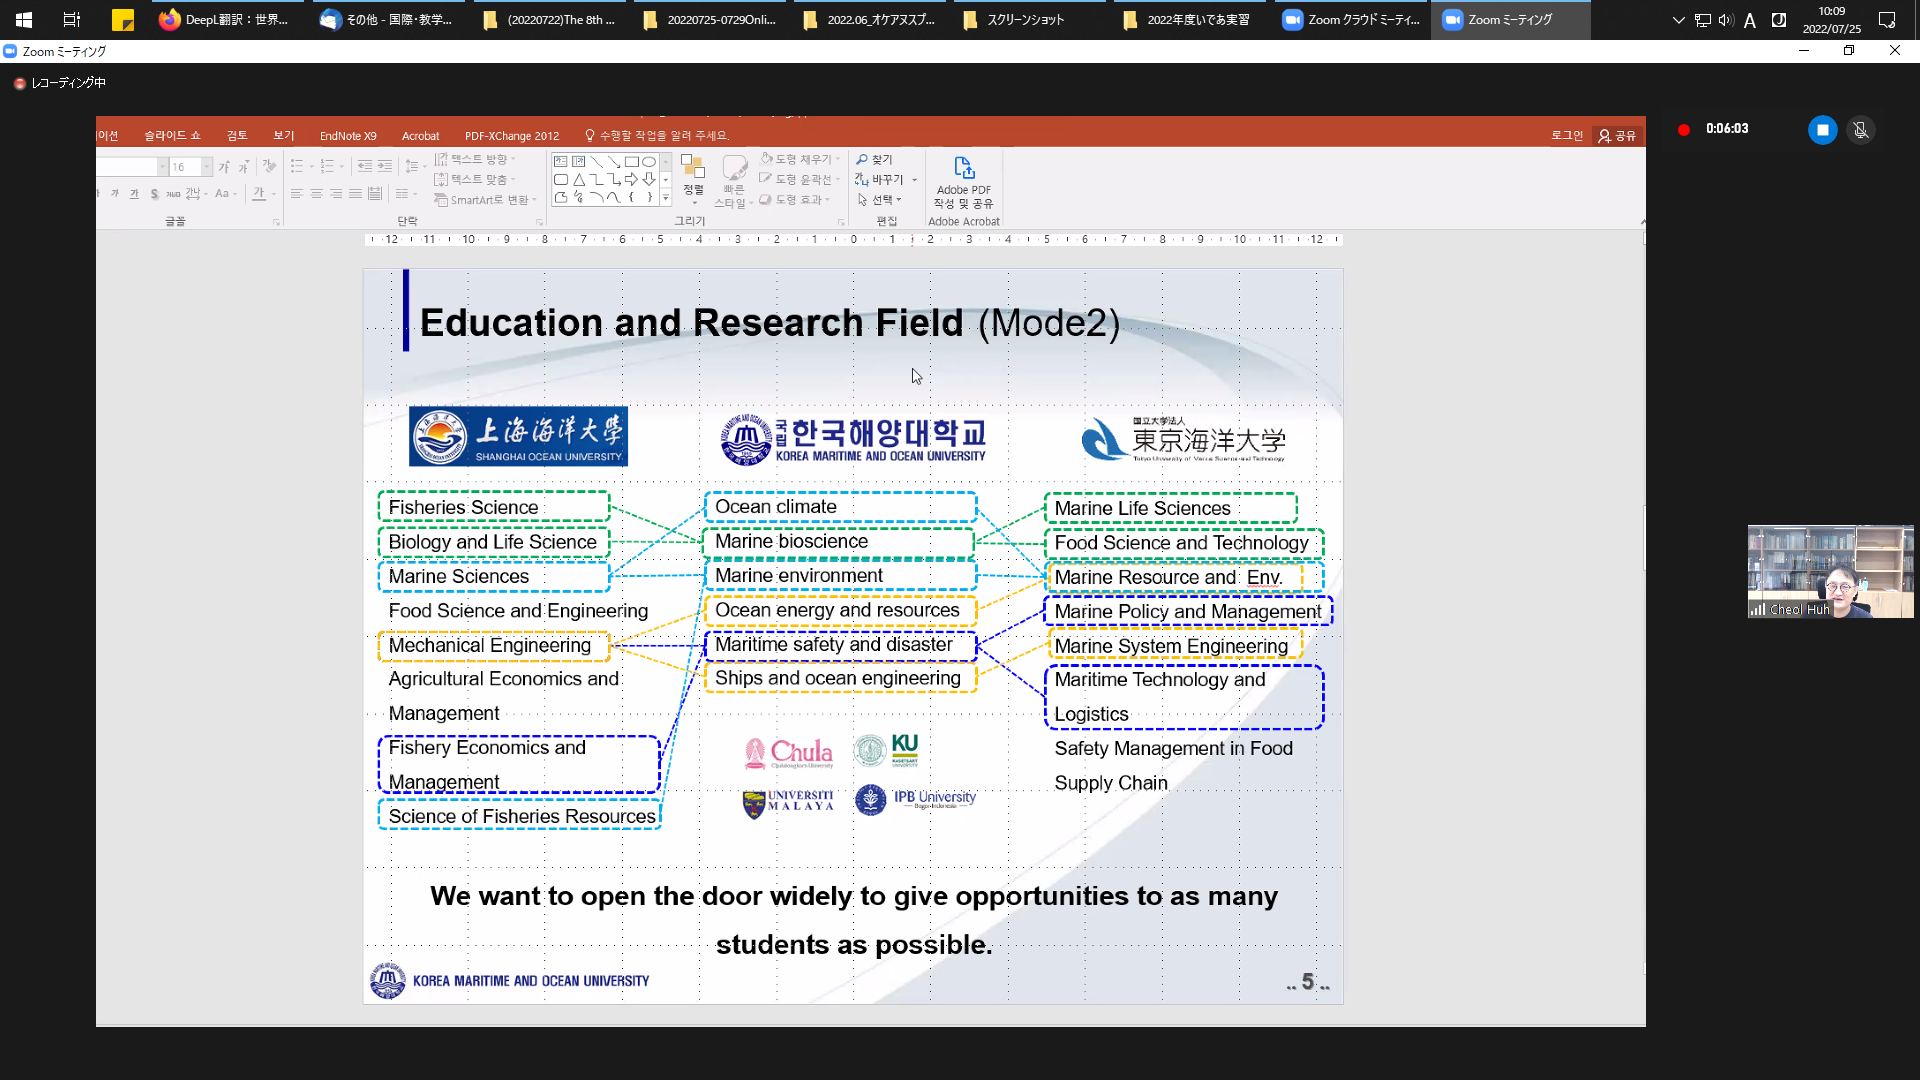This screenshot has height=1080, width=1920.
Task: Toggle microphone mute in recording bar
Action: [x=1861, y=130]
